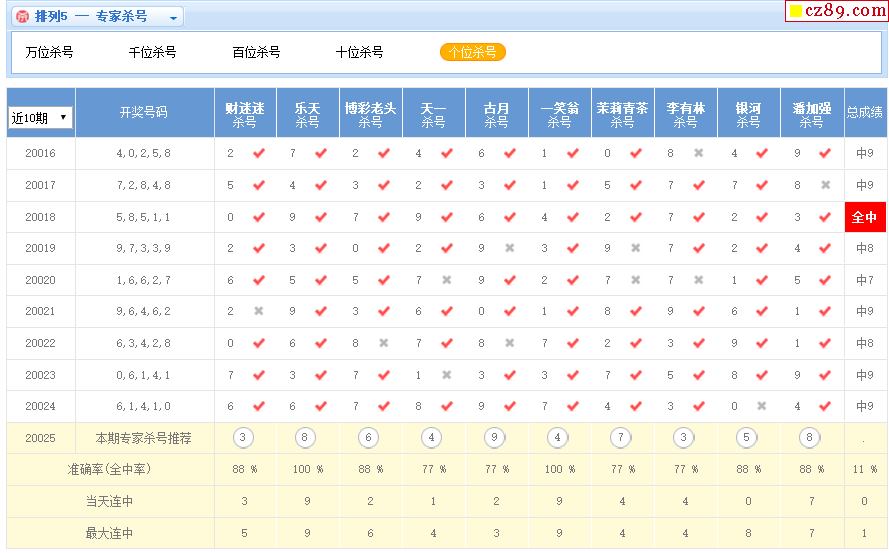
Task: Expand the 专家杀号 dropdown arrow in title bar
Action: point(173,18)
